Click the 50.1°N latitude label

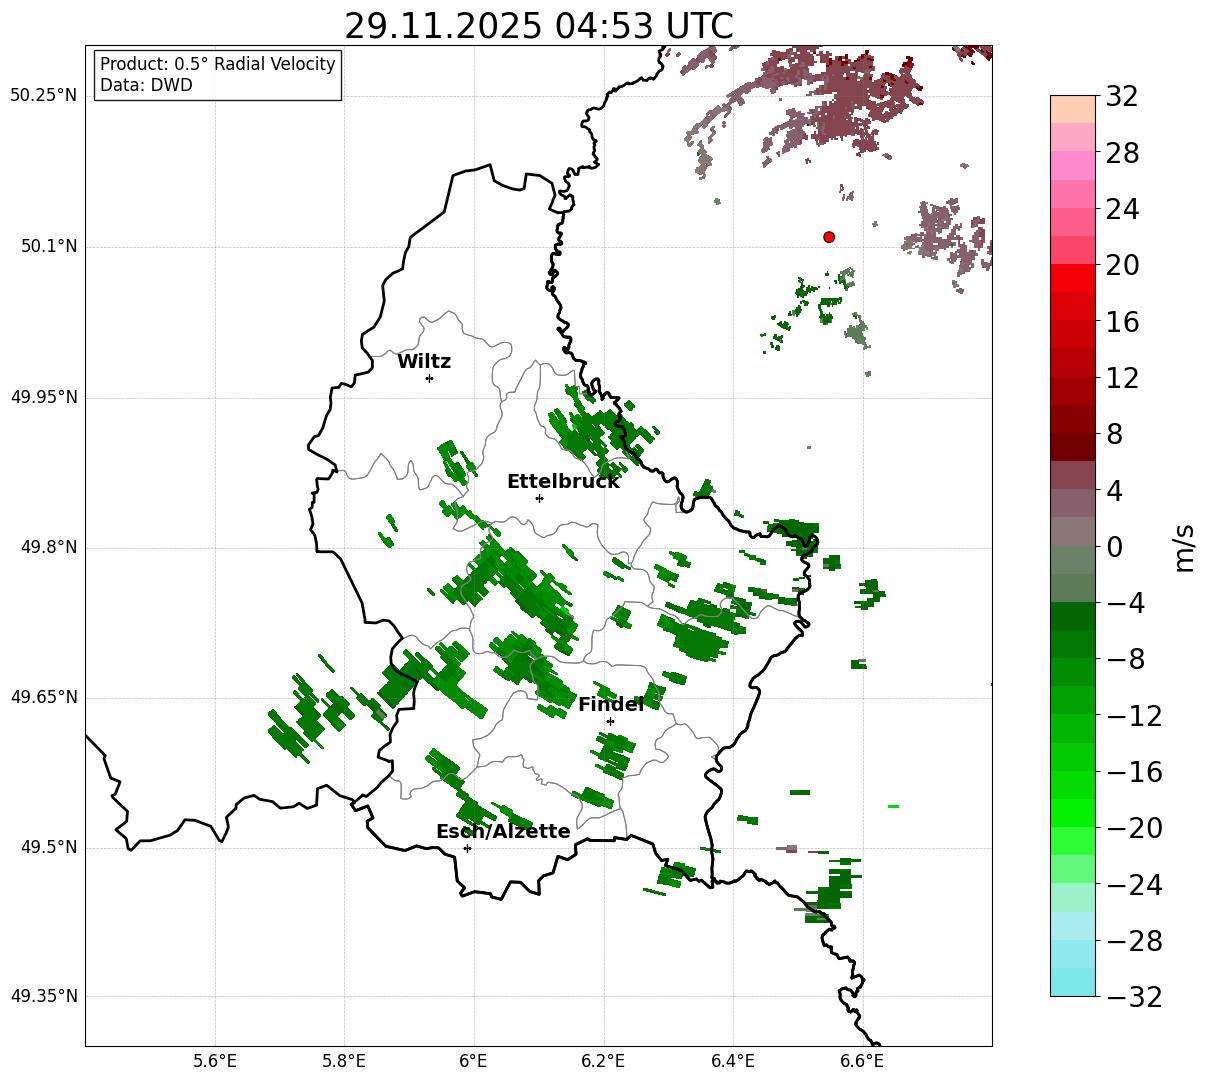48,246
